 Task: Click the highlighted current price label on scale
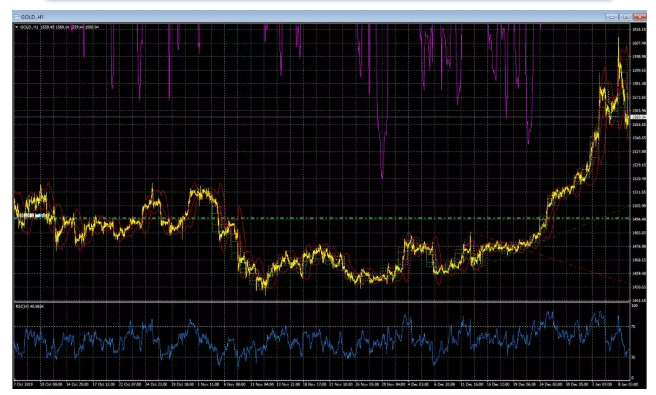pos(638,117)
